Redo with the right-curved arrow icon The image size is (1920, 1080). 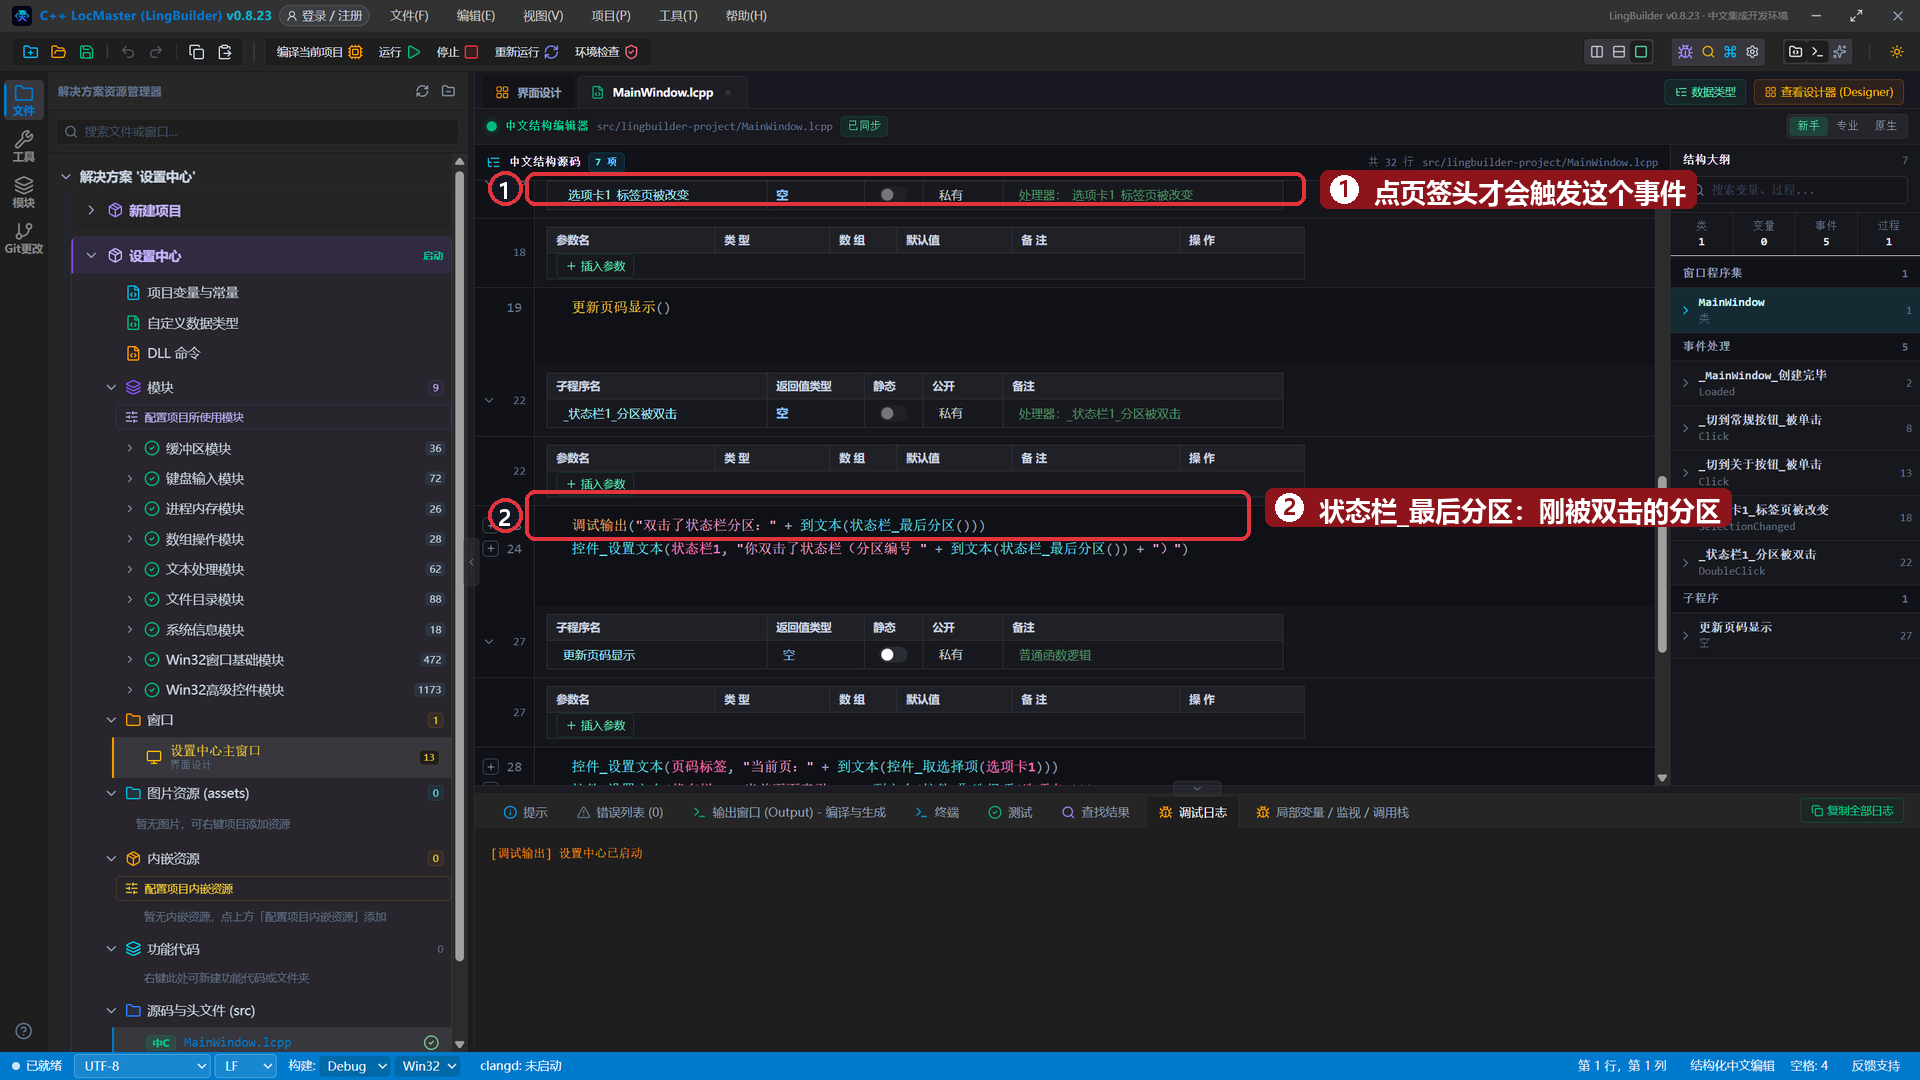156,52
